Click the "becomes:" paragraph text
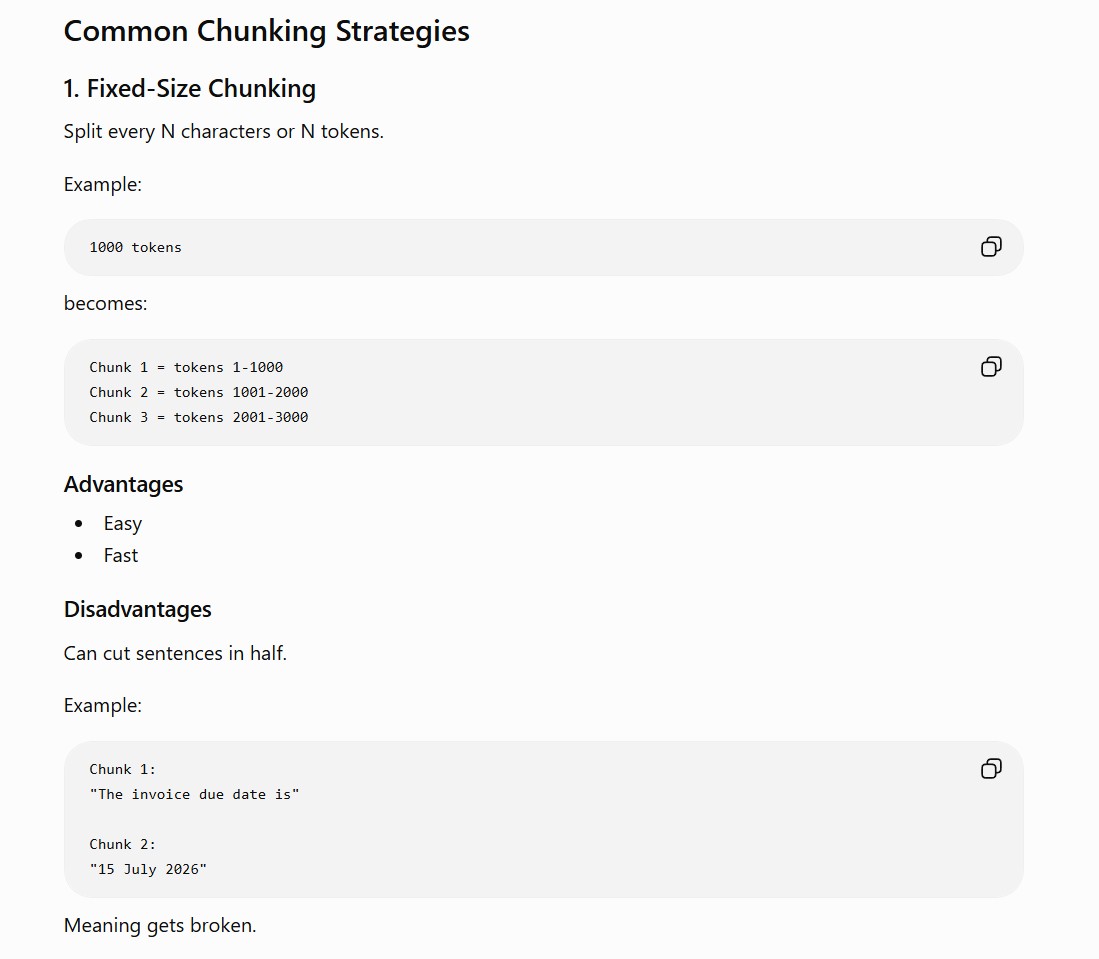 coord(105,304)
